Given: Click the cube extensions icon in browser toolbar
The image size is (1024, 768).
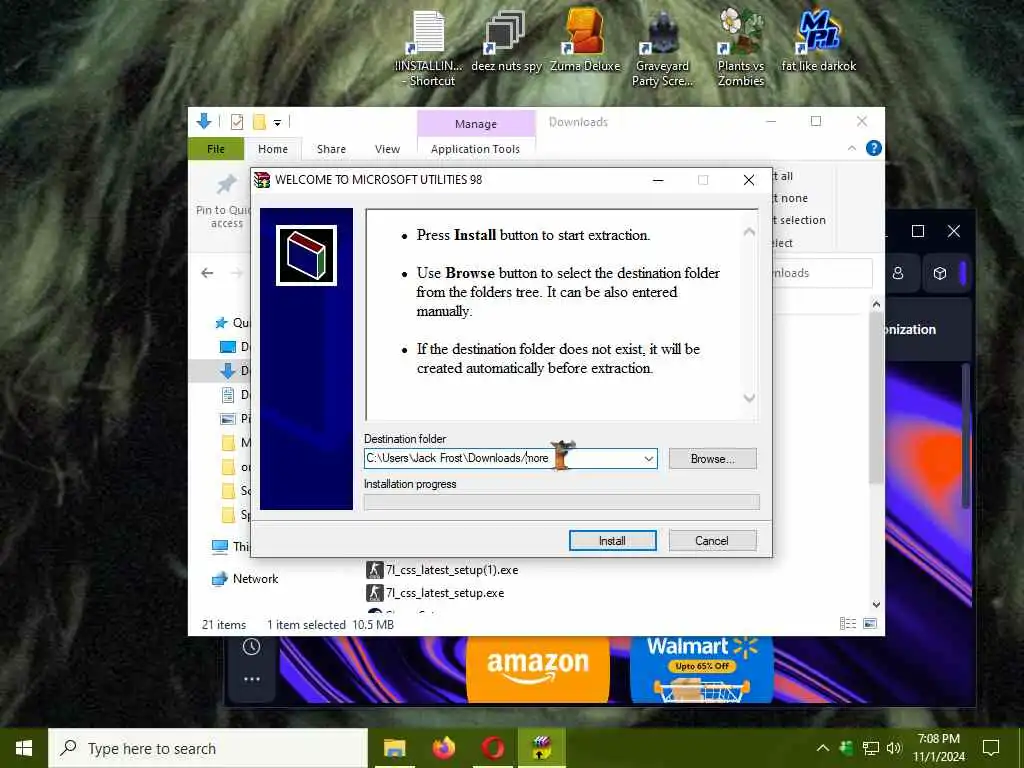Looking at the screenshot, I should point(940,273).
